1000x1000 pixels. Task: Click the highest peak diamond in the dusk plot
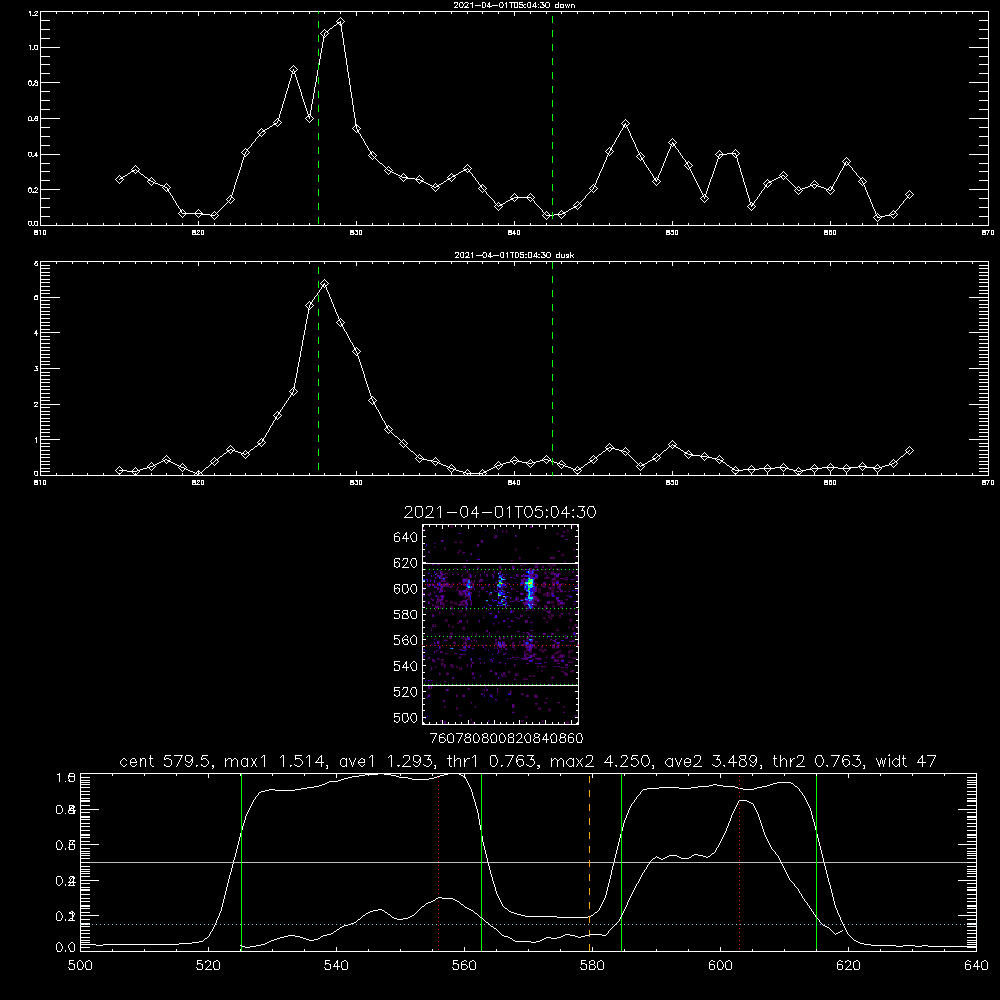click(x=325, y=284)
